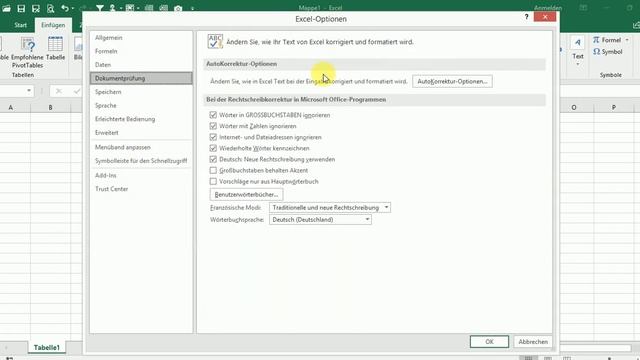Screen dimensions: 640x360
Task: Close the Excel-Optionen dialog with red X
Action: coord(545,17)
